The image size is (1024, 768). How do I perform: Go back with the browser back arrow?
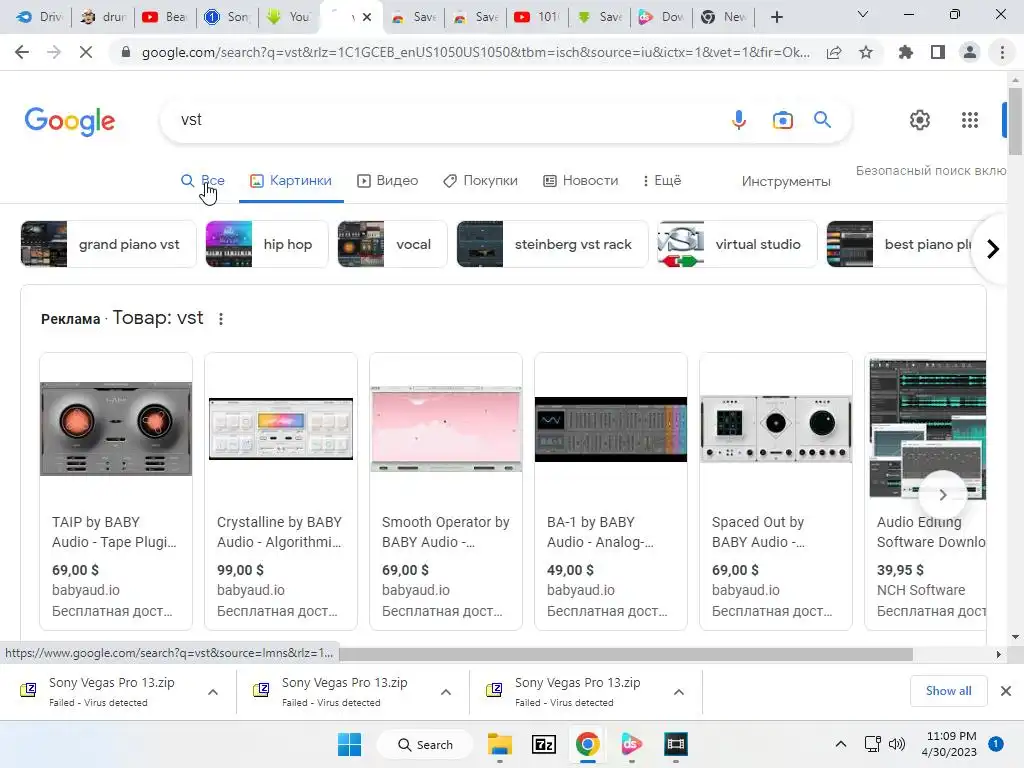click(x=22, y=52)
